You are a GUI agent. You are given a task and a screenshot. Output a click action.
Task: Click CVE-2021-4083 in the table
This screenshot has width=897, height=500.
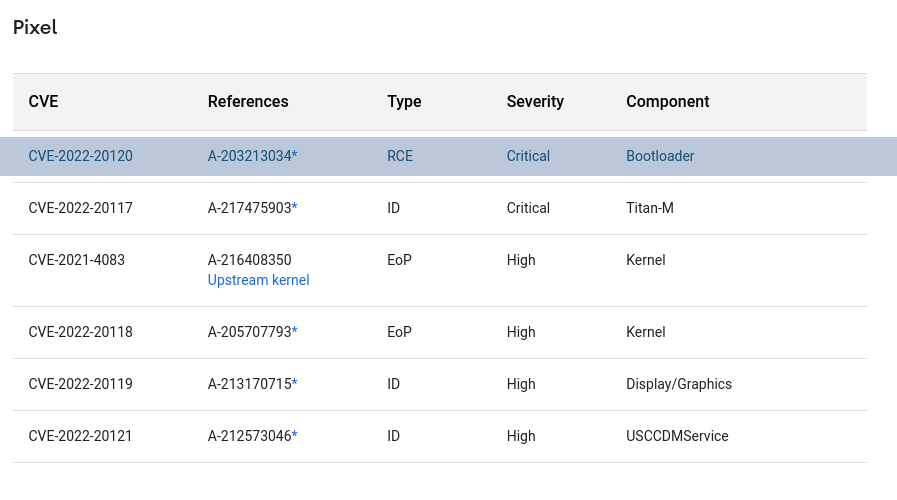point(77,260)
